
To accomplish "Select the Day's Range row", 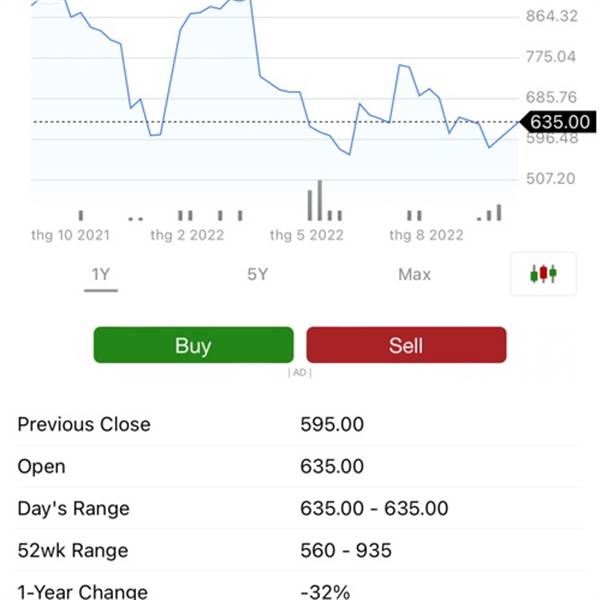I will click(x=300, y=509).
